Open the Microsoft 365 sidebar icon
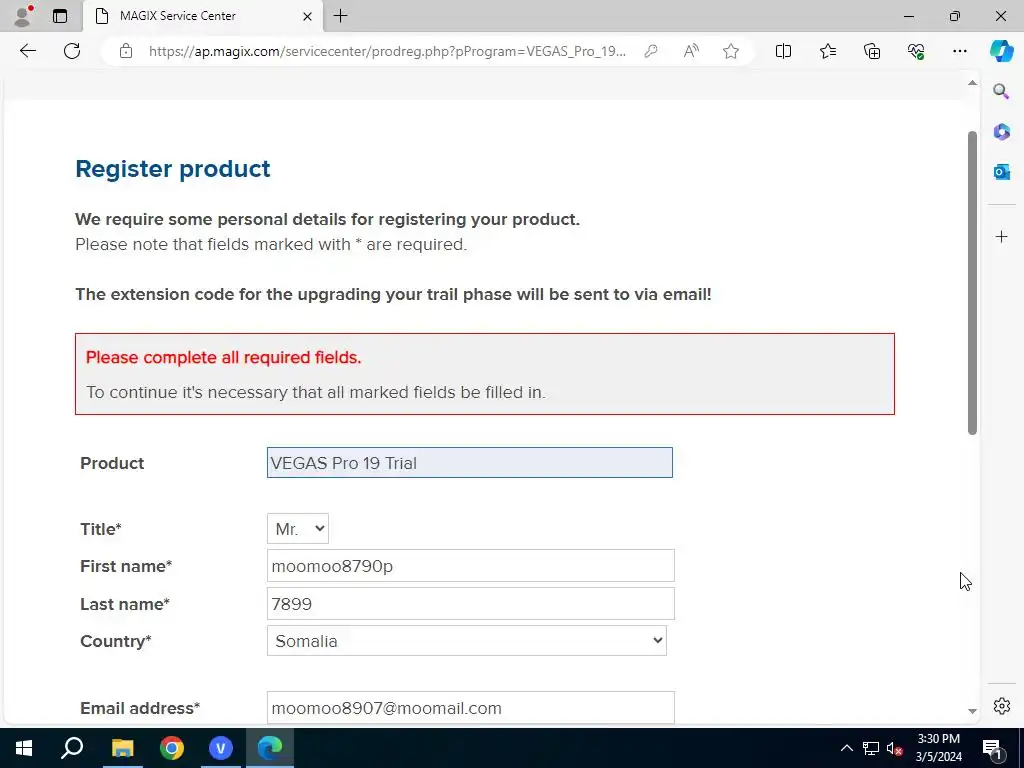Screen dimensions: 1024x768 [1001, 131]
